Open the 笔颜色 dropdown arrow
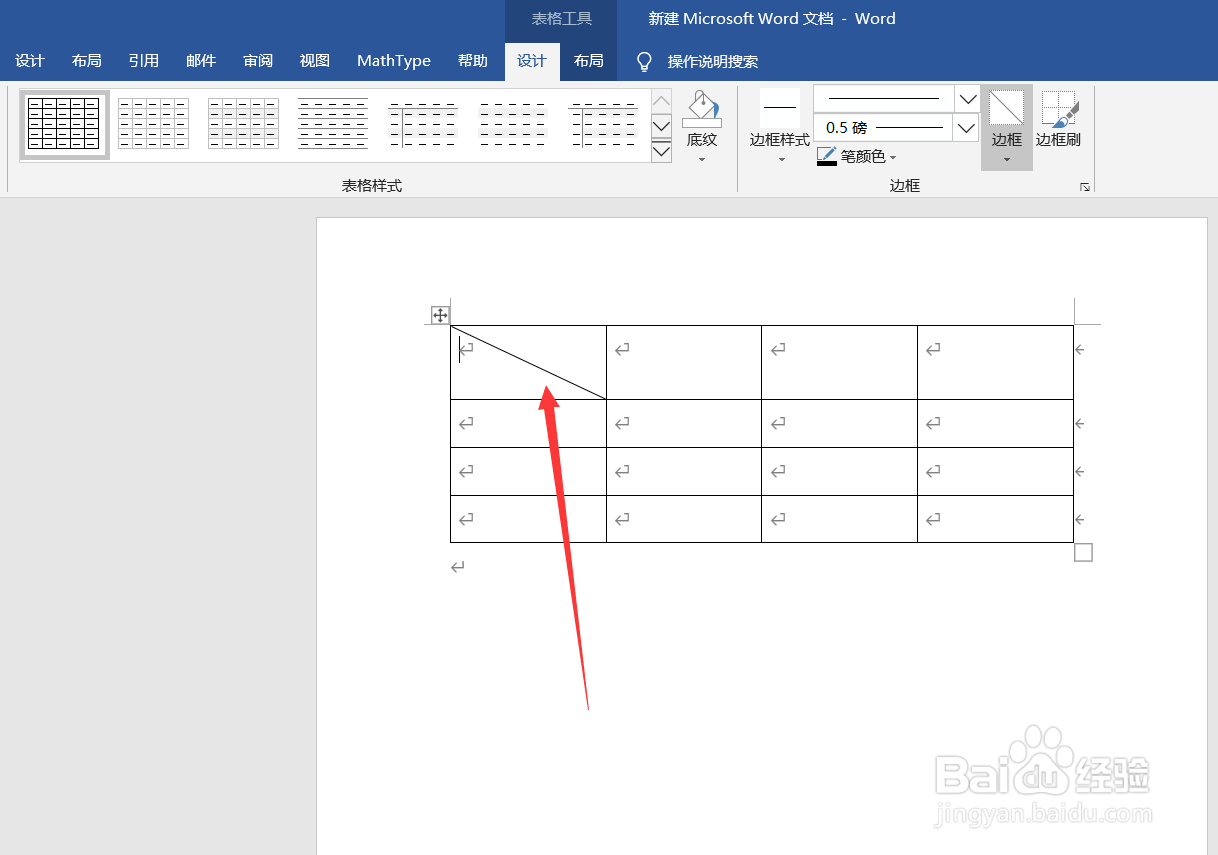The height and width of the screenshot is (855, 1218). tap(893, 157)
